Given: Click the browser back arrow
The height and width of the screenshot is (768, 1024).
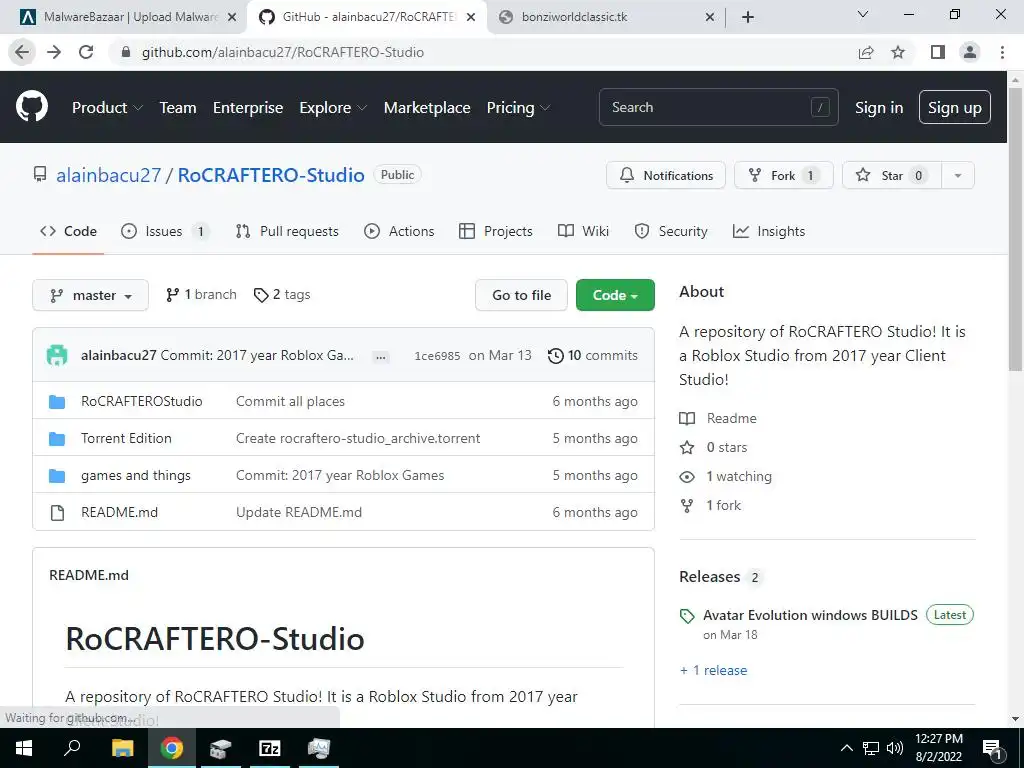Looking at the screenshot, I should [22, 52].
